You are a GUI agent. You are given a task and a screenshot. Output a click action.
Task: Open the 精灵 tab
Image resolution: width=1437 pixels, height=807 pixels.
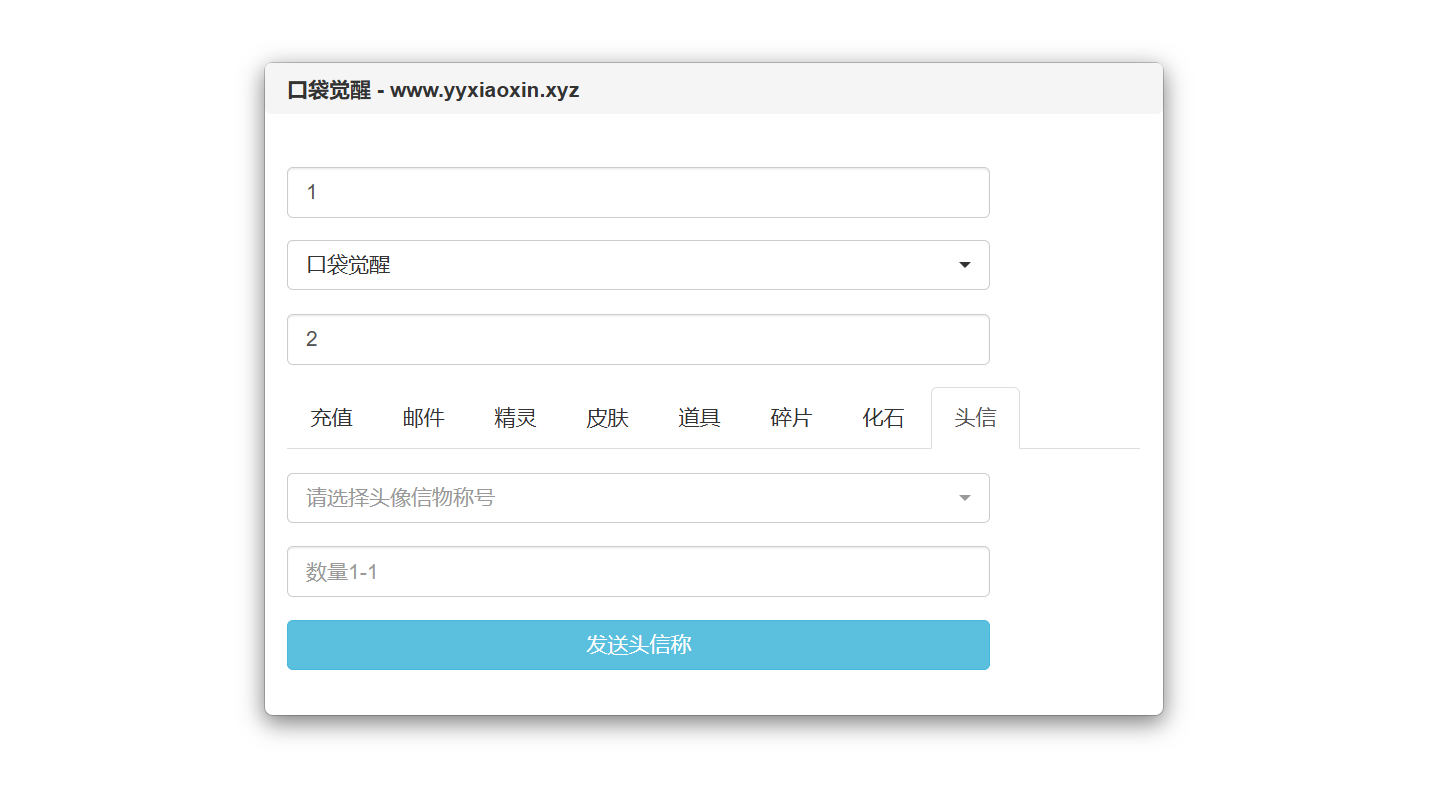coord(515,417)
